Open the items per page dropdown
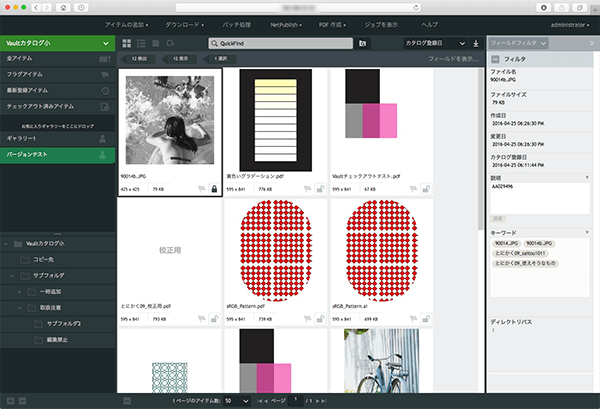Screen dimensions: 600x409 coord(237,401)
